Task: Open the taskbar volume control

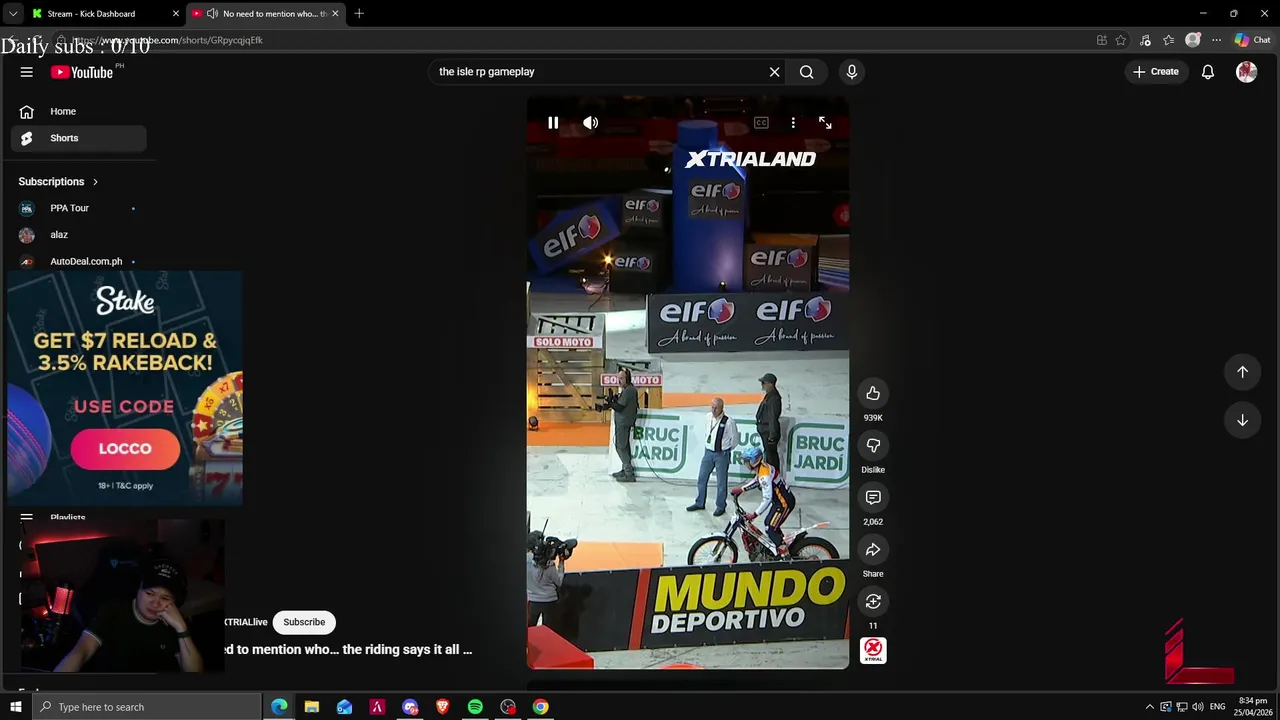Action: click(1198, 707)
